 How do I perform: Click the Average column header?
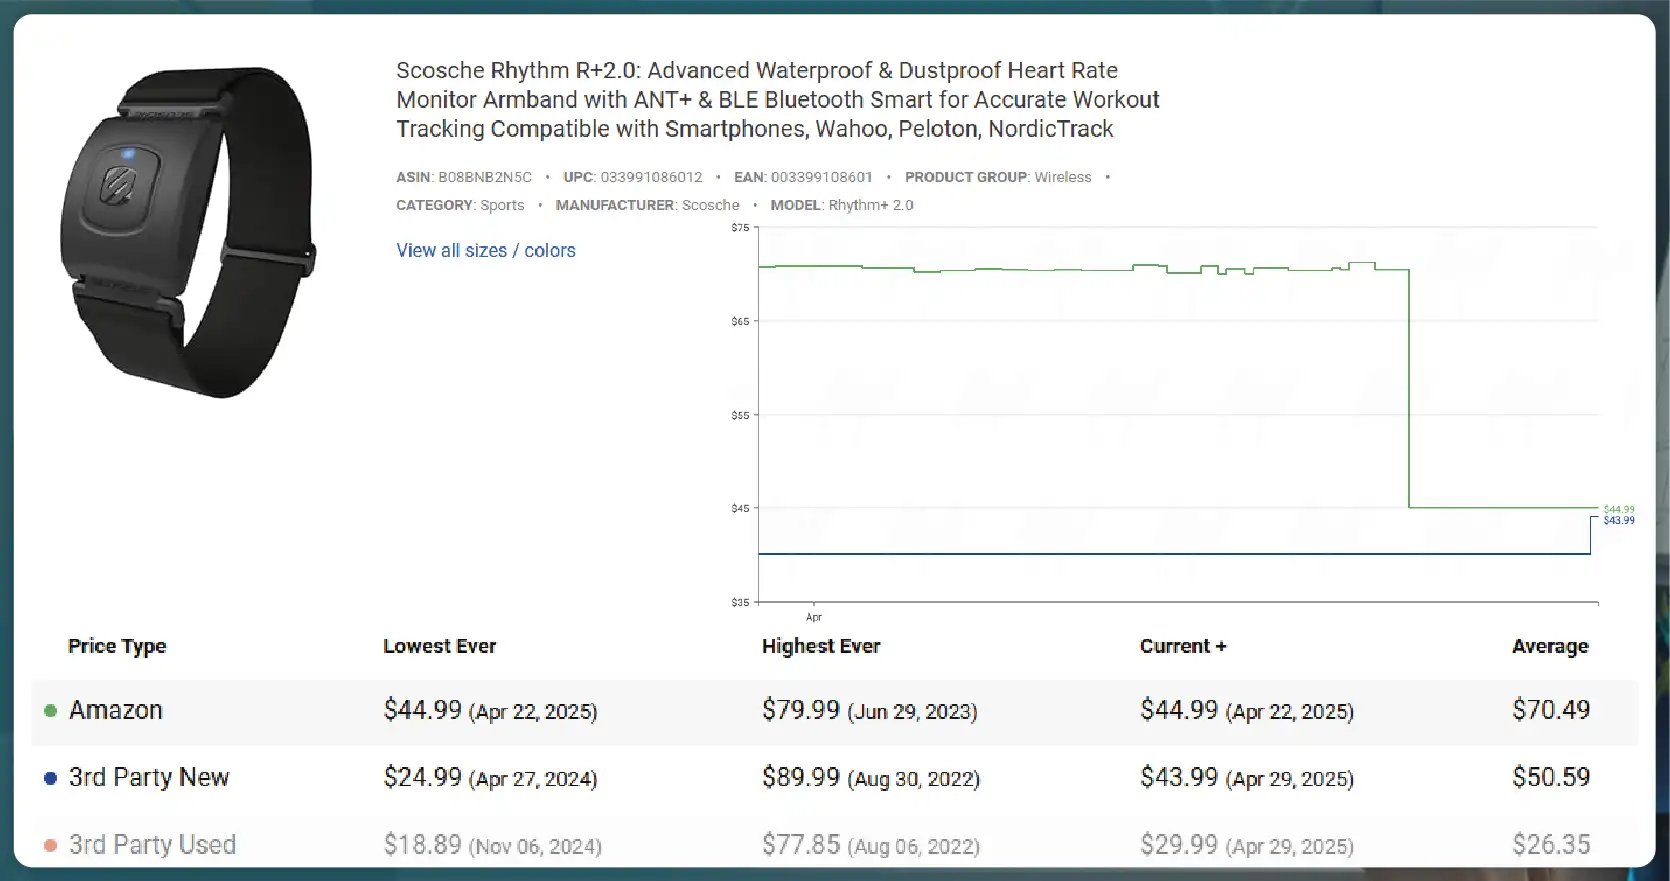point(1549,647)
